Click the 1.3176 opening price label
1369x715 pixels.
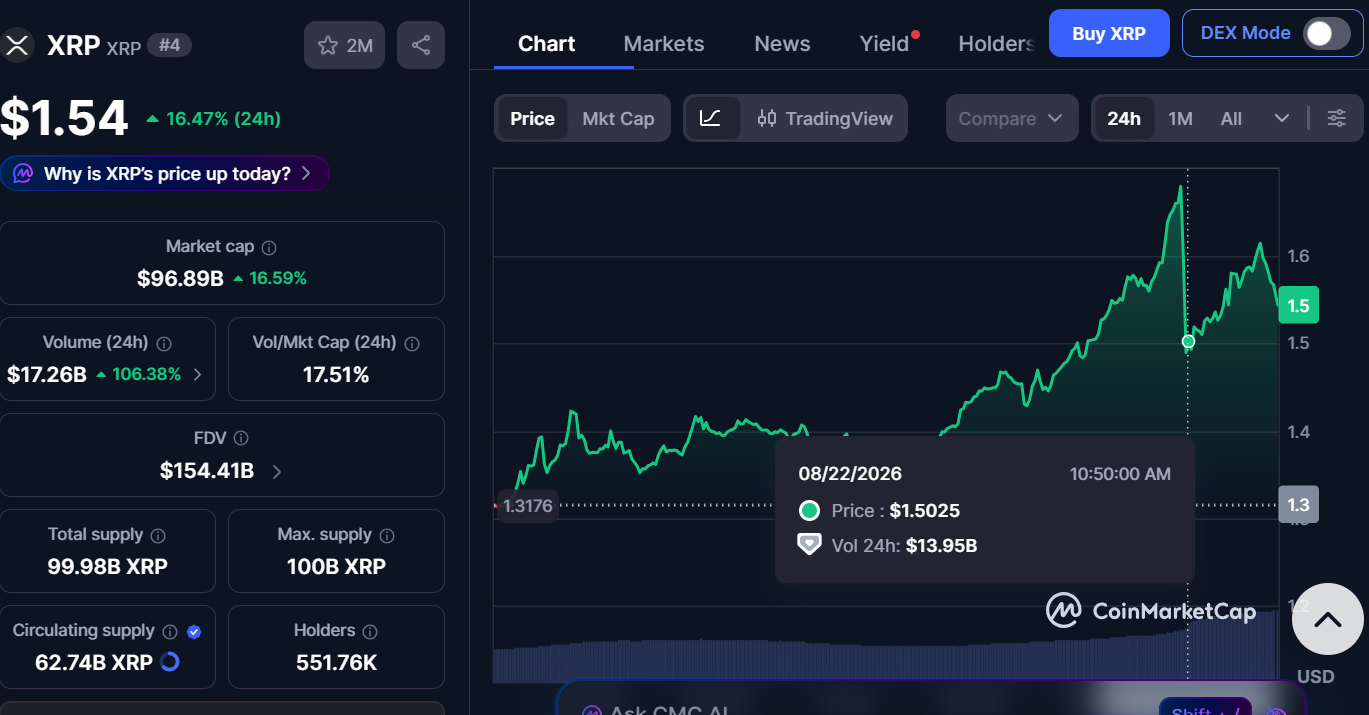(527, 506)
